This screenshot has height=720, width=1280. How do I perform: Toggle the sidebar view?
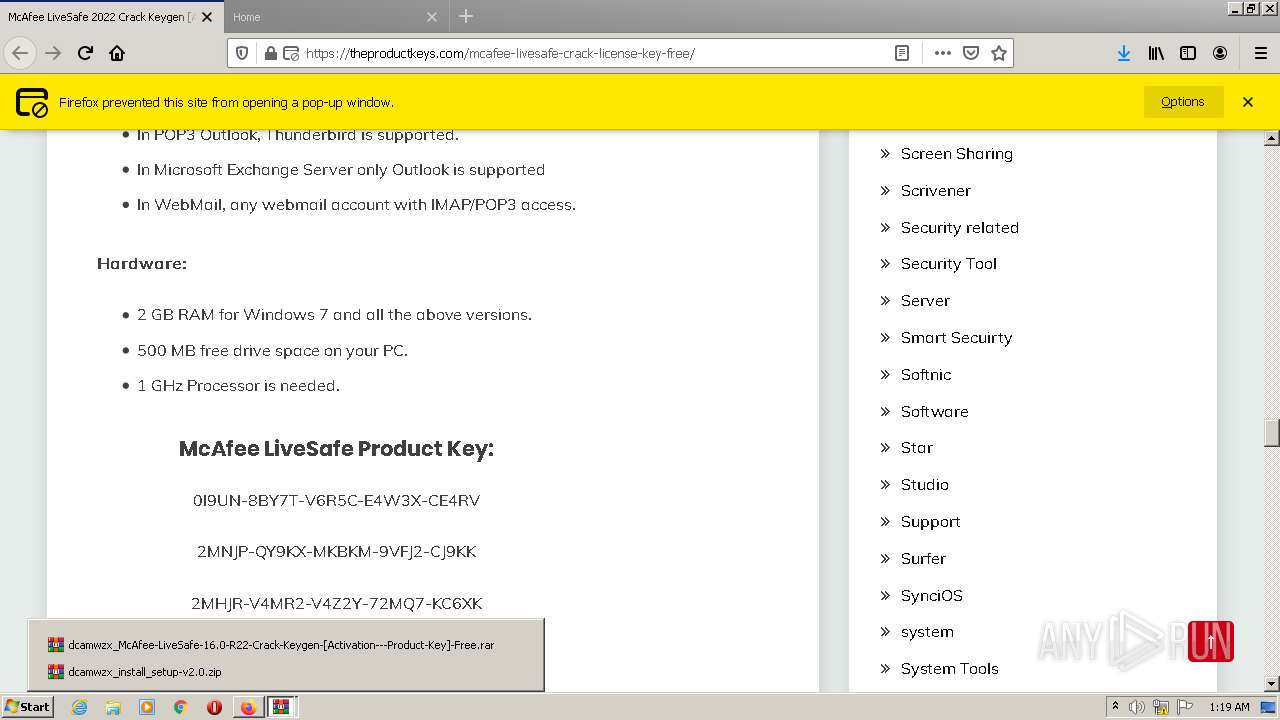(x=1188, y=53)
